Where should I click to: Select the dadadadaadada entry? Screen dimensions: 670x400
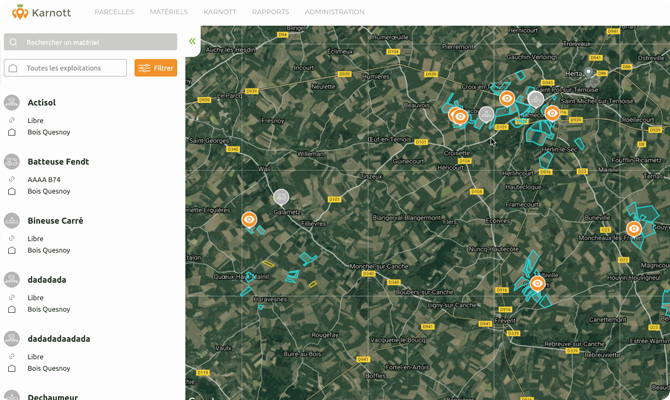(x=59, y=338)
